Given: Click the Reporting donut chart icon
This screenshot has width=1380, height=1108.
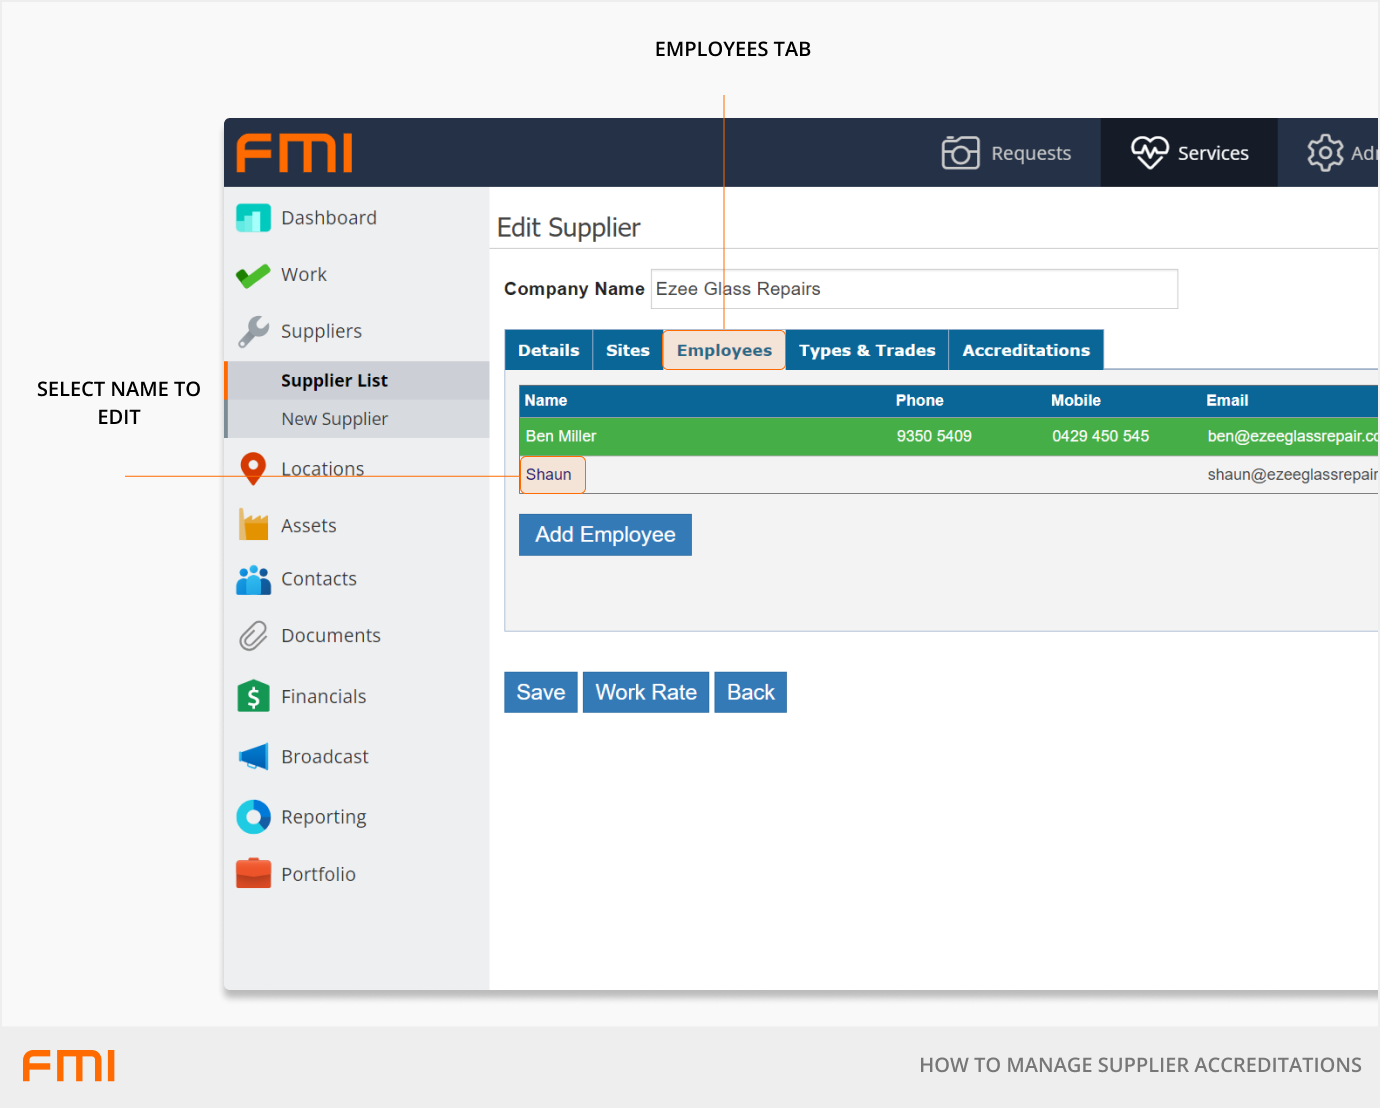Looking at the screenshot, I should [253, 817].
